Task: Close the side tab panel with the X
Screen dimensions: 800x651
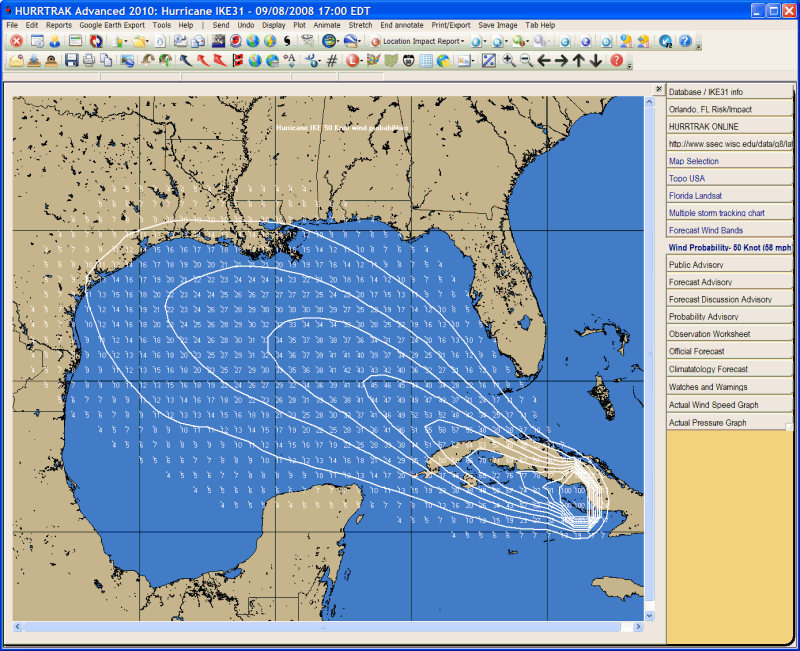Action: point(658,89)
